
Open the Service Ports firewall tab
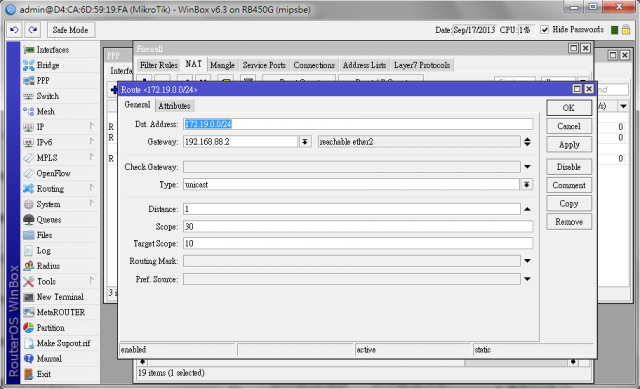(x=264, y=65)
